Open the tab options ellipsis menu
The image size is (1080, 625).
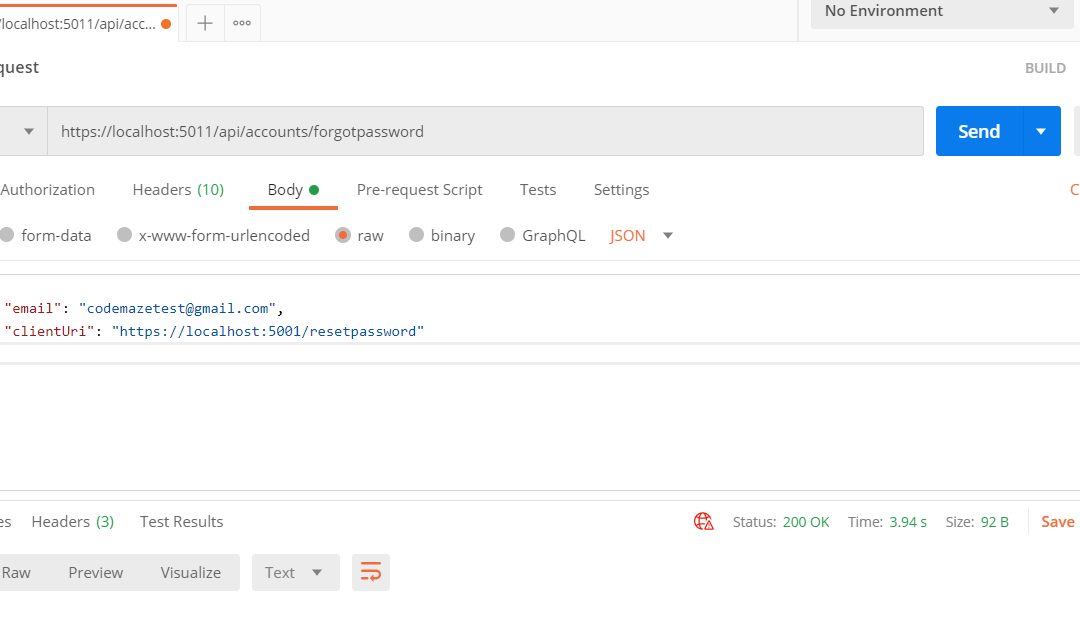pyautogui.click(x=242, y=23)
